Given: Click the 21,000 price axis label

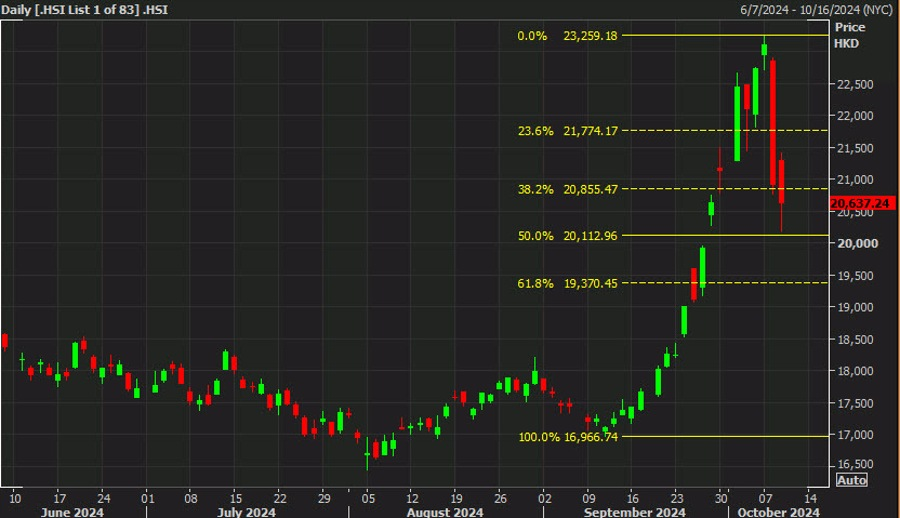Looking at the screenshot, I should 855,180.
